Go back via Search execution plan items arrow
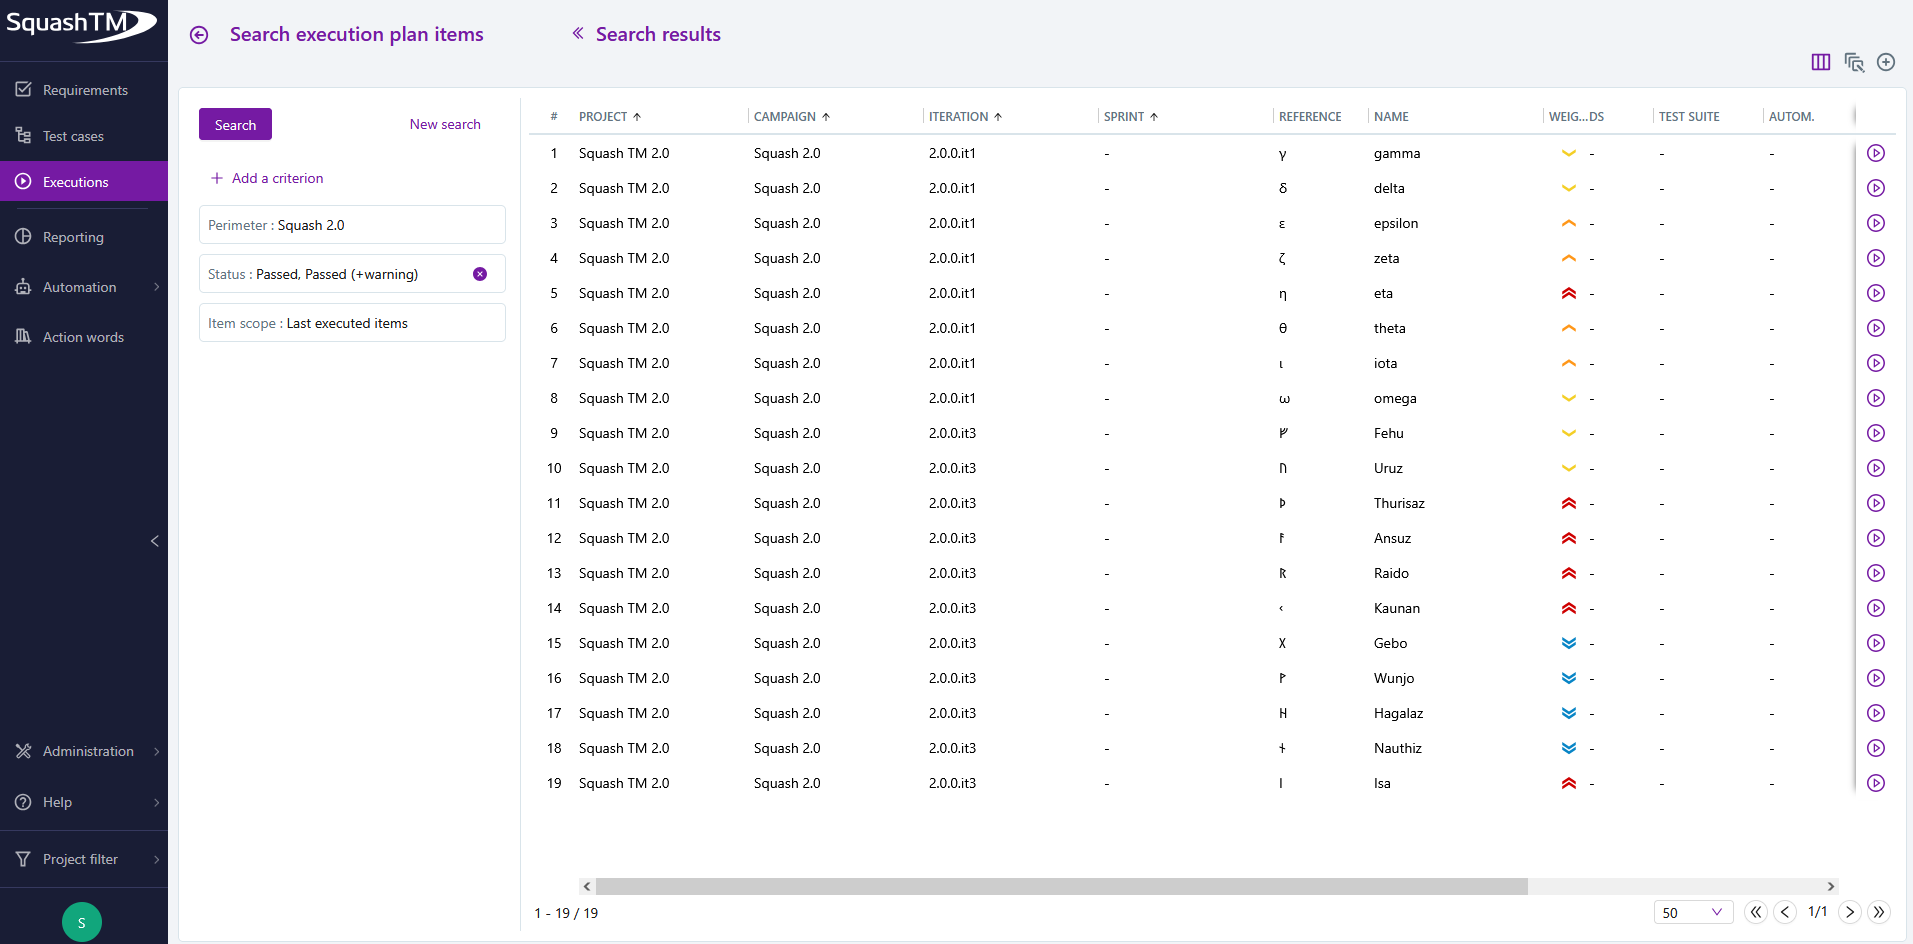This screenshot has width=1913, height=944. tap(199, 34)
